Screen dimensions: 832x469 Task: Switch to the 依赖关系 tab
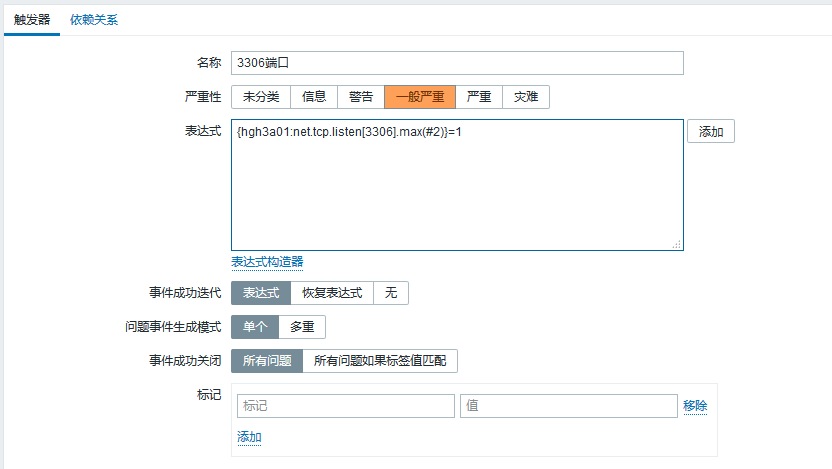(x=94, y=20)
